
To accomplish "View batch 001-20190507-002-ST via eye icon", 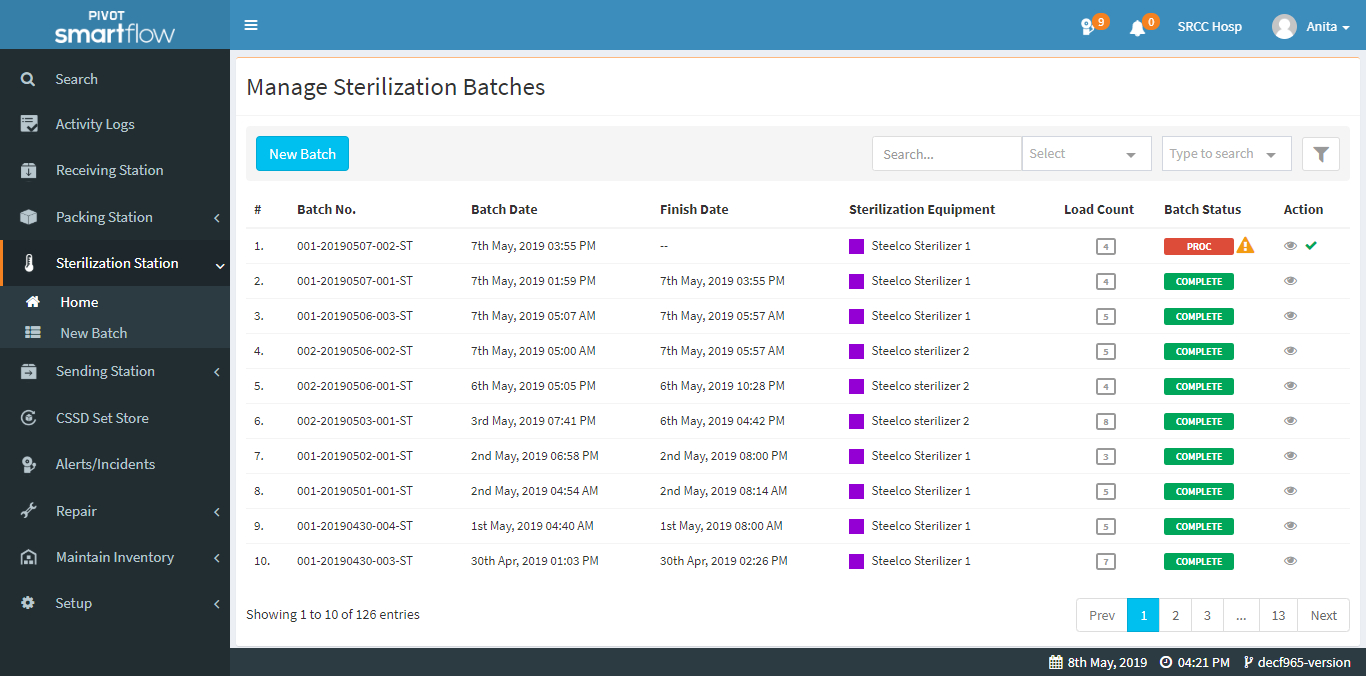I will click(x=1291, y=245).
